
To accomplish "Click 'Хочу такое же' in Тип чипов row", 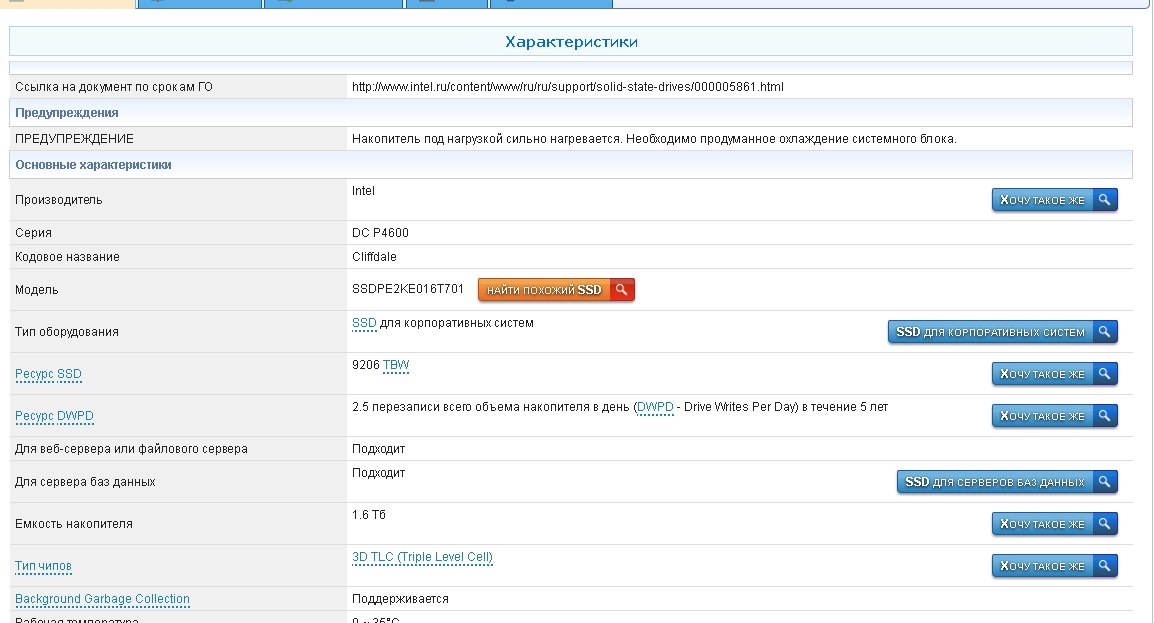I will click(1055, 566).
